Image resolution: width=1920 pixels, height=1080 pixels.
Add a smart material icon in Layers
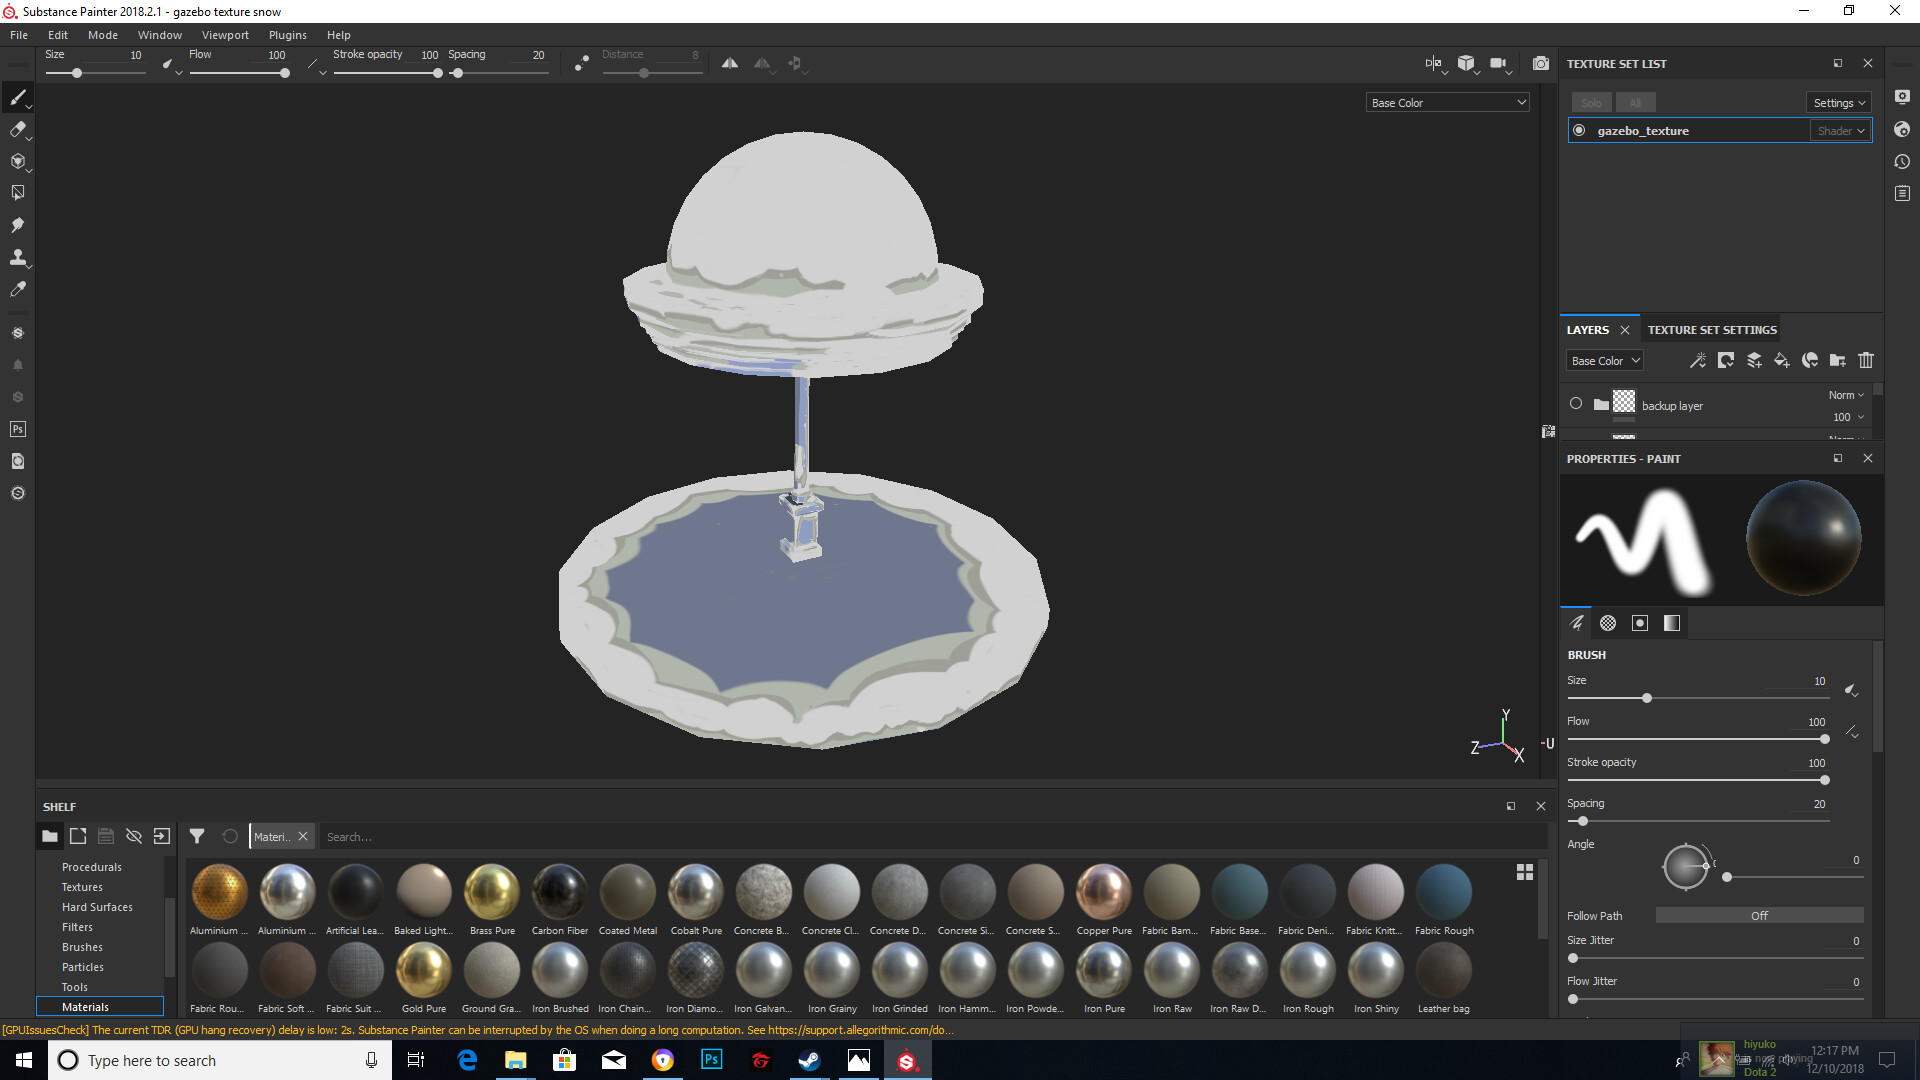pos(1810,360)
